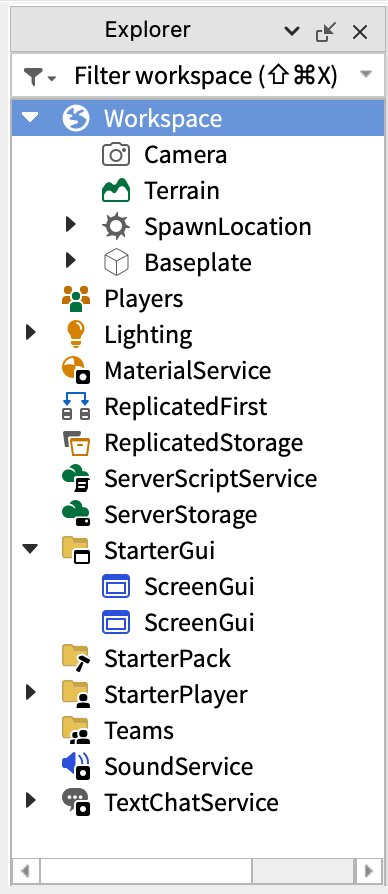
Task: Expand the TextChatService node
Action: pyautogui.click(x=30, y=800)
